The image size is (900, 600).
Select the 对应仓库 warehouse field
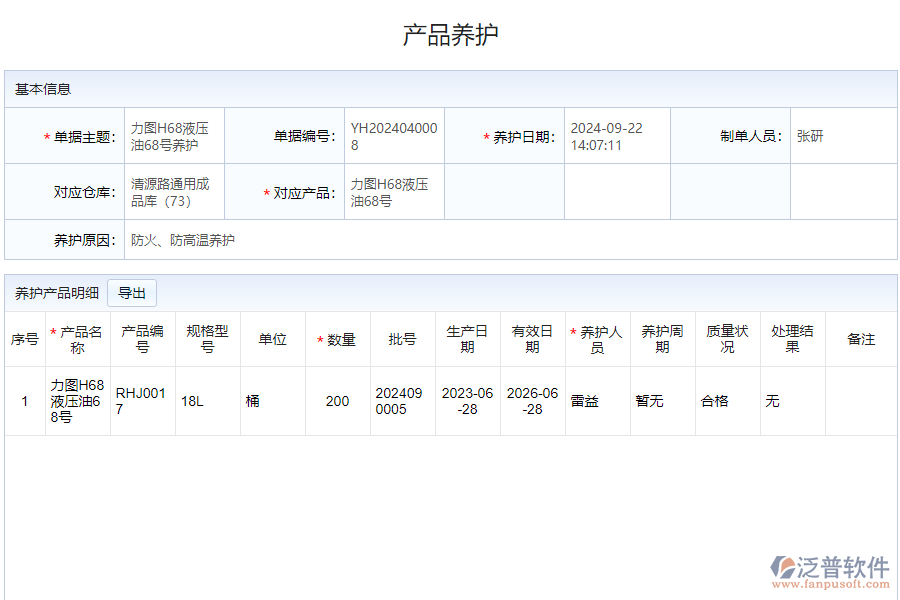(170, 193)
